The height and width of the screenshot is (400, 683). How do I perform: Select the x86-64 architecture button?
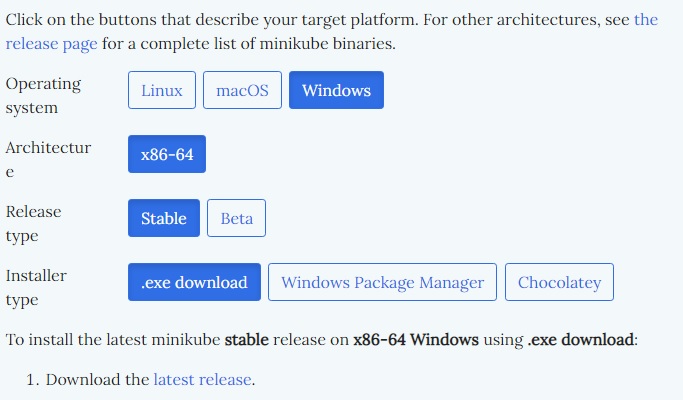click(167, 155)
